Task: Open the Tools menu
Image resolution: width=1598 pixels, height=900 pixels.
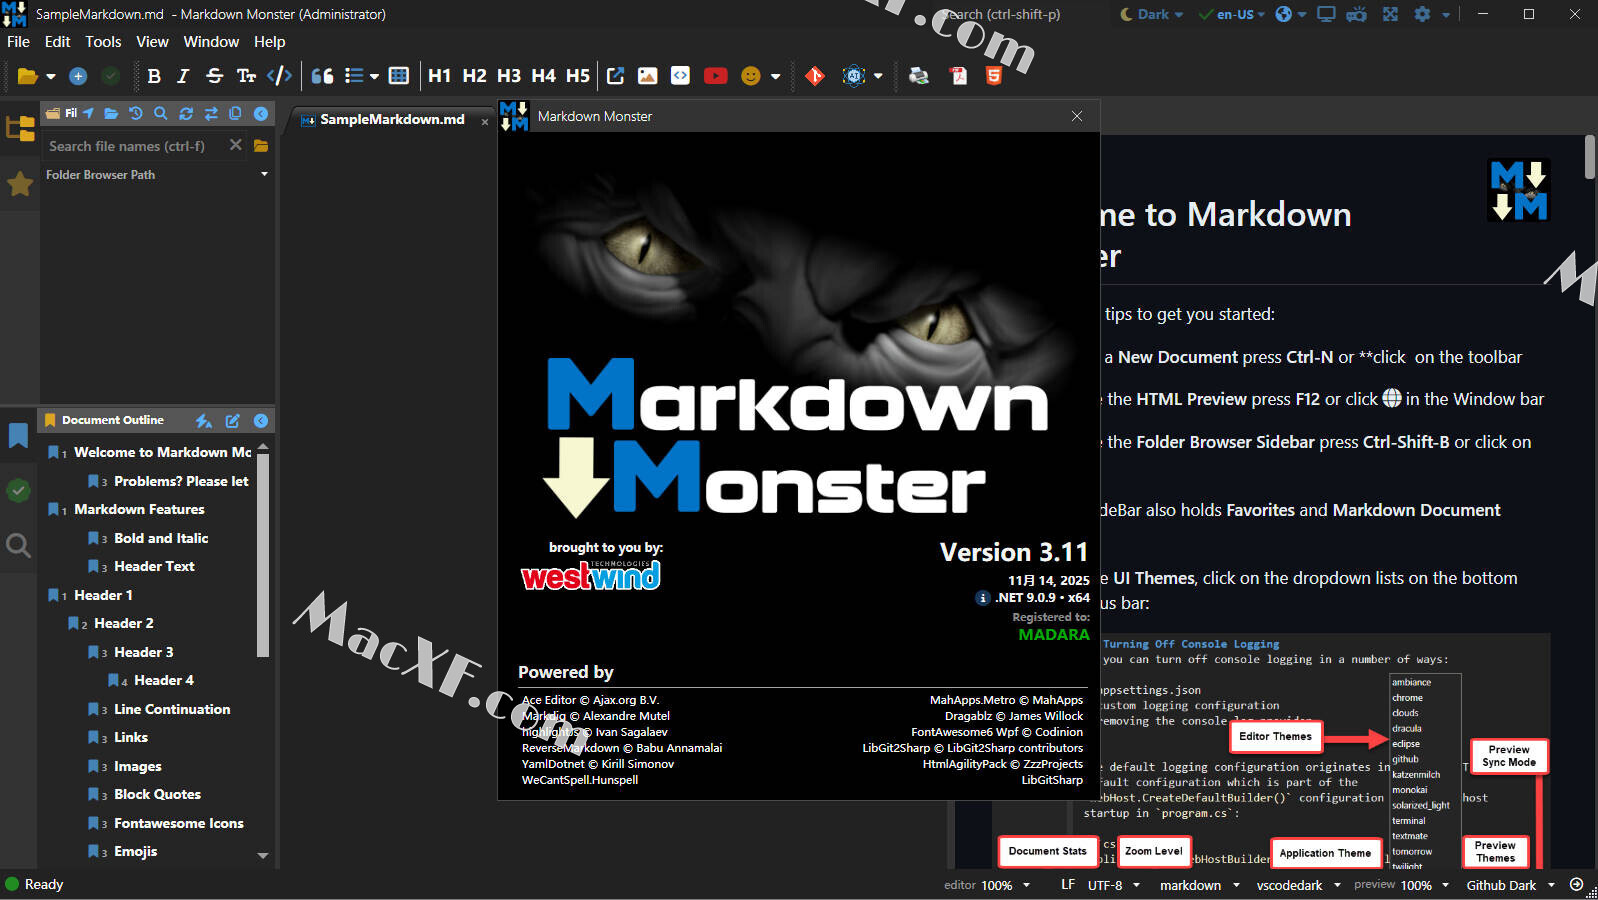Action: (103, 42)
